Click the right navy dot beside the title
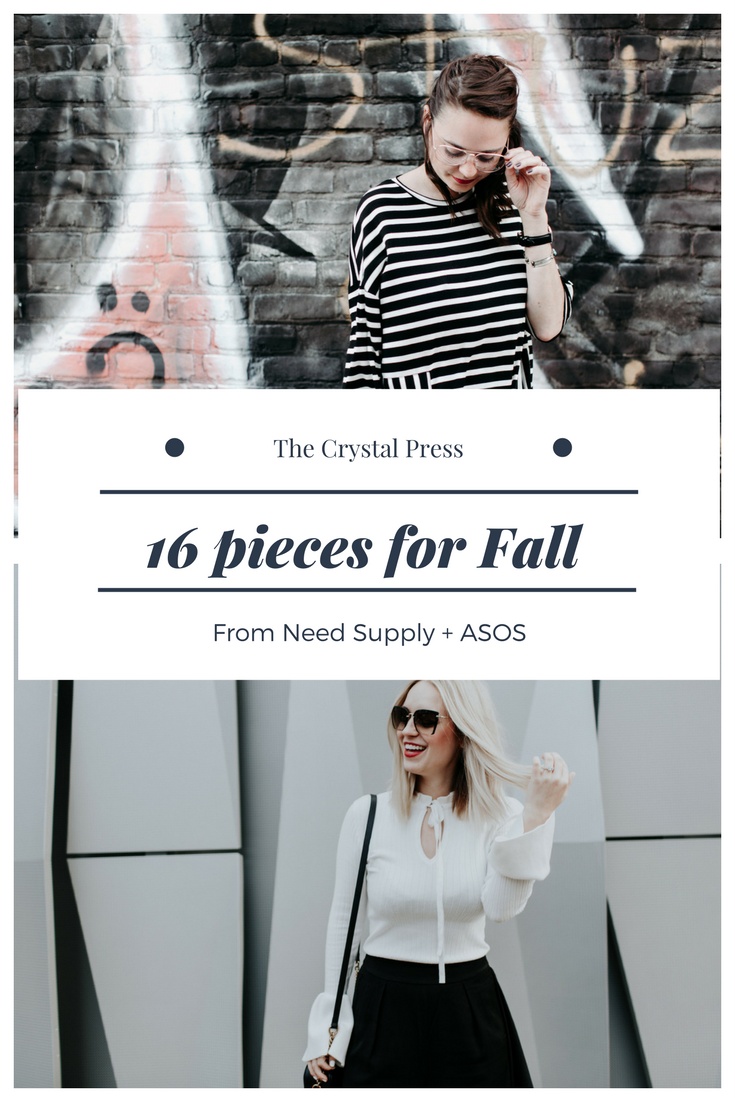735x1102 pixels. tap(562, 447)
